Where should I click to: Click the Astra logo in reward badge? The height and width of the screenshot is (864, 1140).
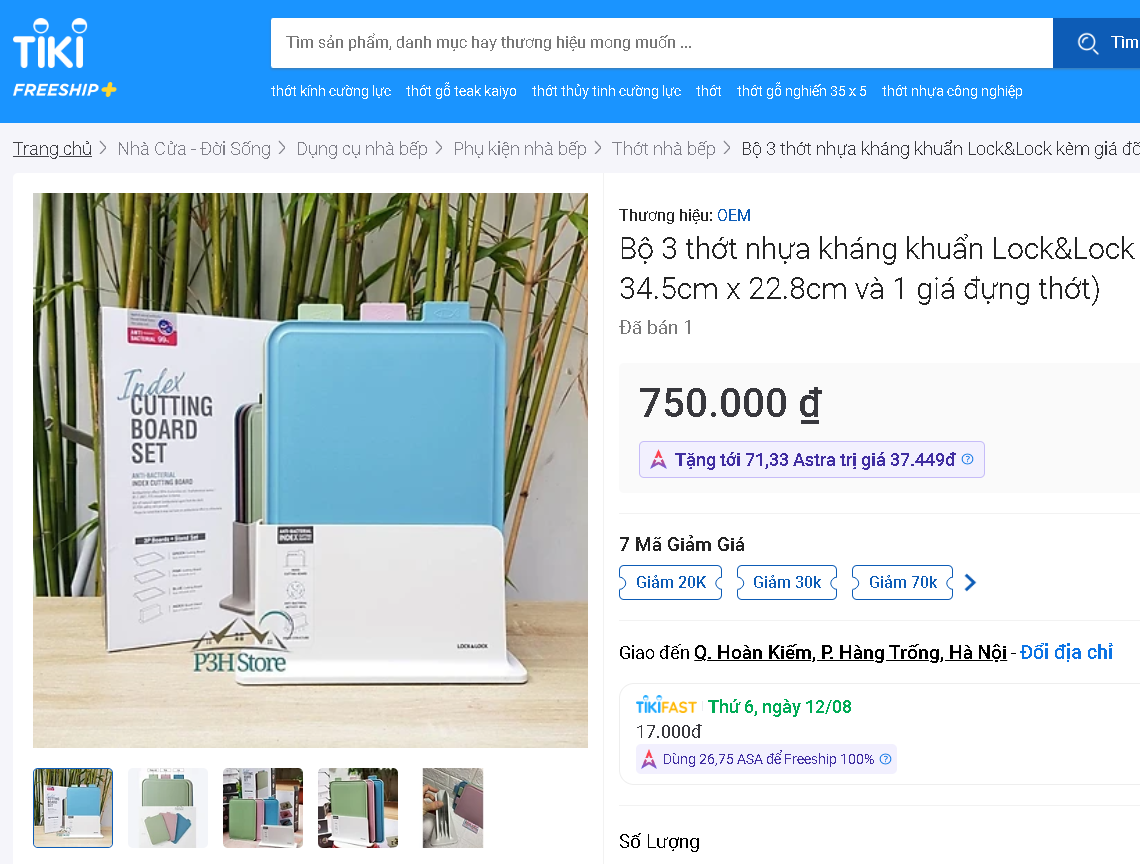[658, 459]
